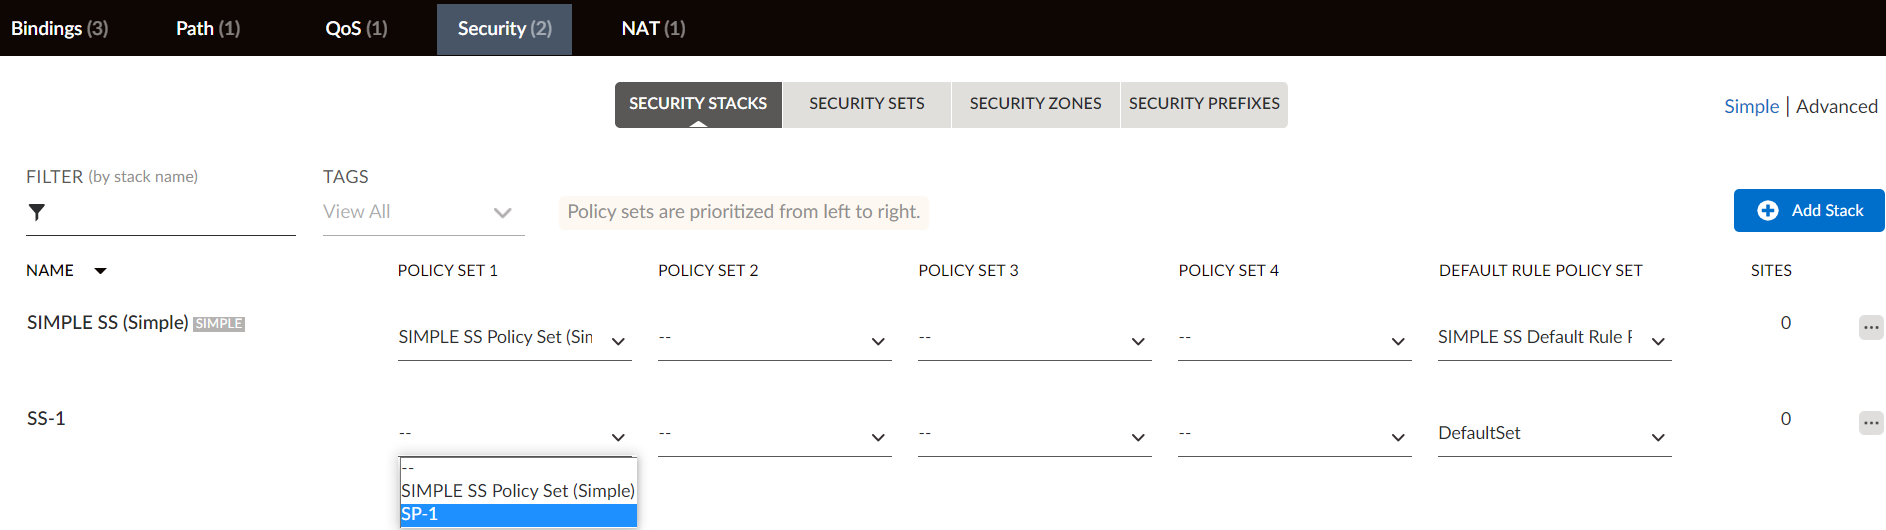Select SP-1 from the open dropdown list

[x=518, y=514]
